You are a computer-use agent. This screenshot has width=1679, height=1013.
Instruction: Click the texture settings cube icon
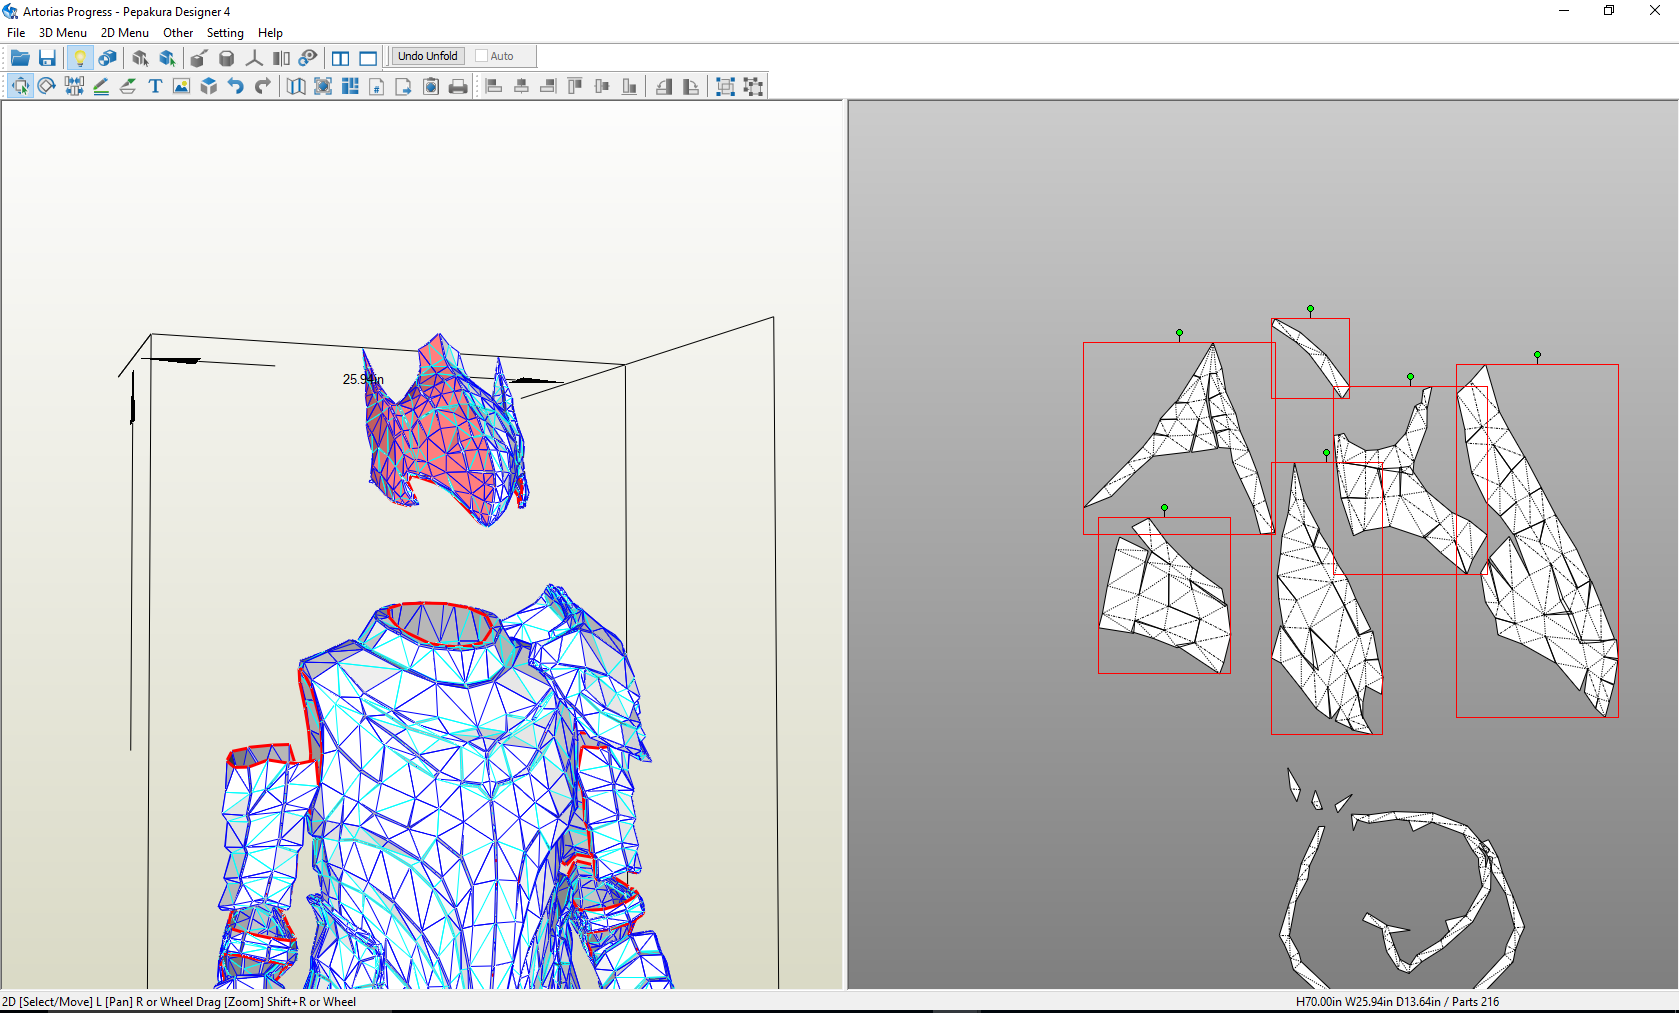pyautogui.click(x=107, y=58)
